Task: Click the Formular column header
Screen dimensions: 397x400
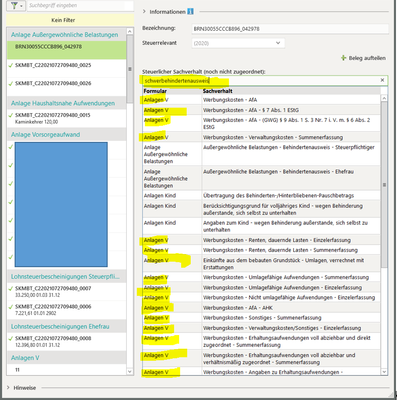Action: click(x=172, y=91)
